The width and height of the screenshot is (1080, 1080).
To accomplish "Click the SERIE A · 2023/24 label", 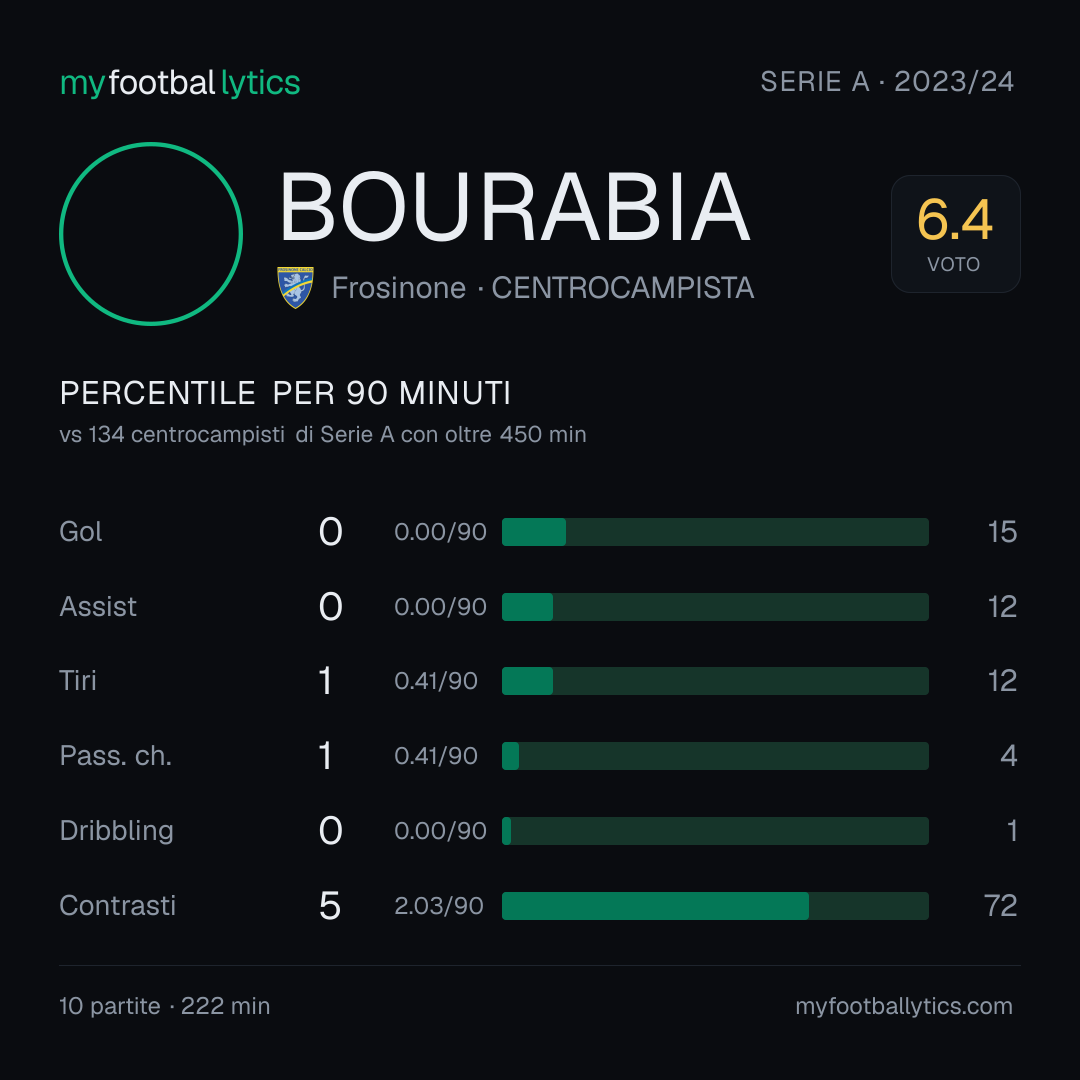I will (x=887, y=82).
